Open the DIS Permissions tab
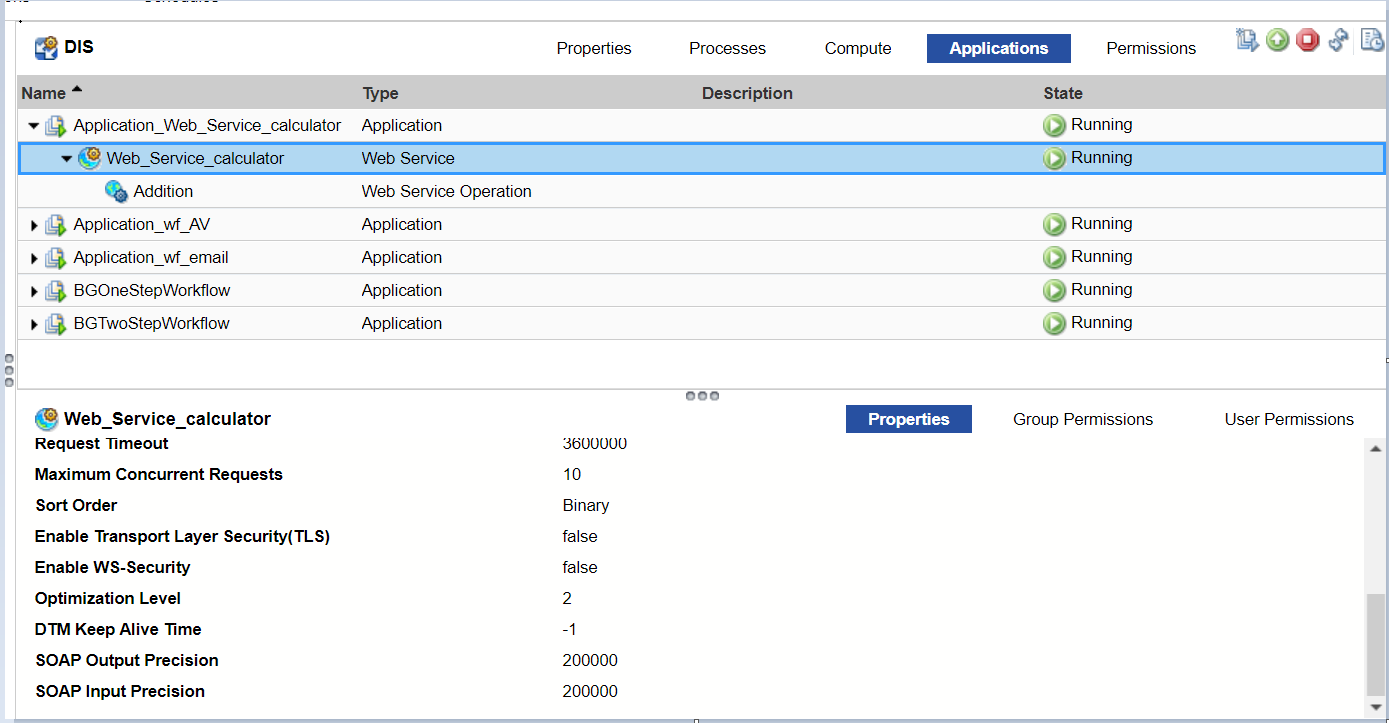The height and width of the screenshot is (723, 1389). 1151,48
